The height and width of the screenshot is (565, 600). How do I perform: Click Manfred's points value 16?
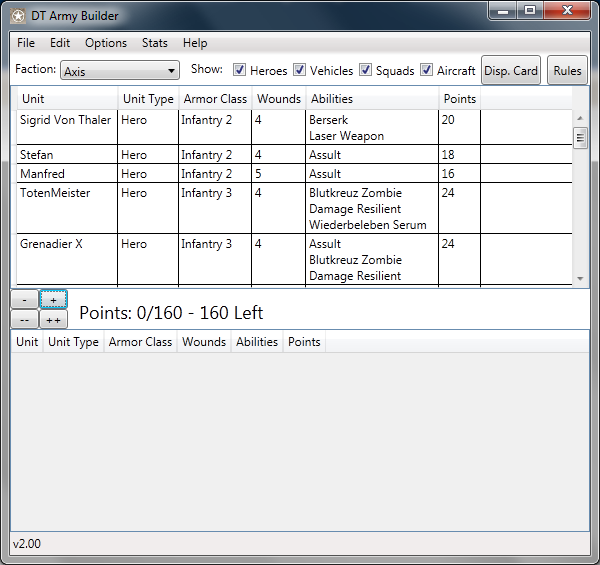(448, 174)
